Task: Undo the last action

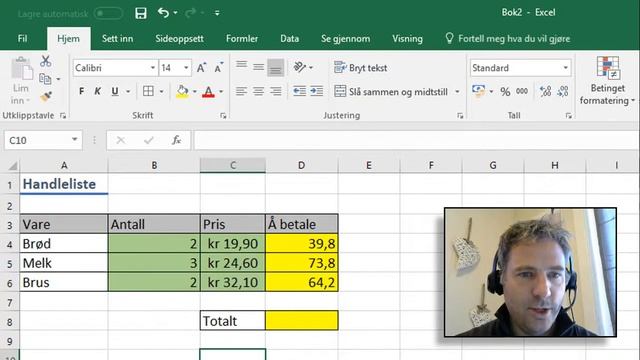Action: (163, 13)
